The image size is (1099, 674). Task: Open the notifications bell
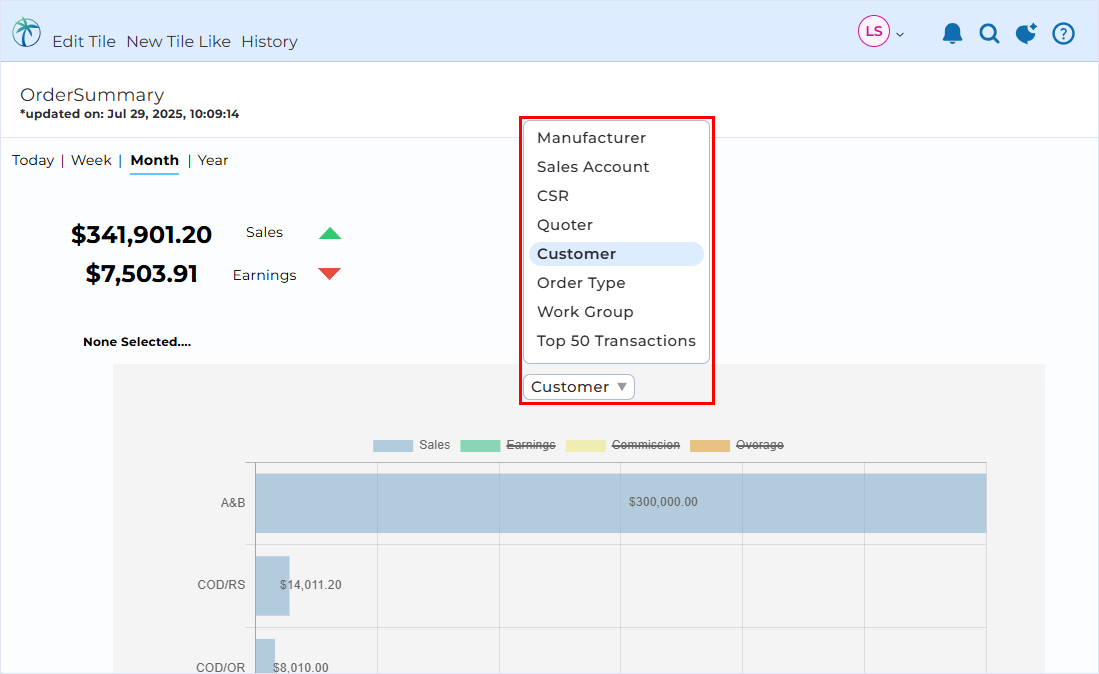click(952, 33)
